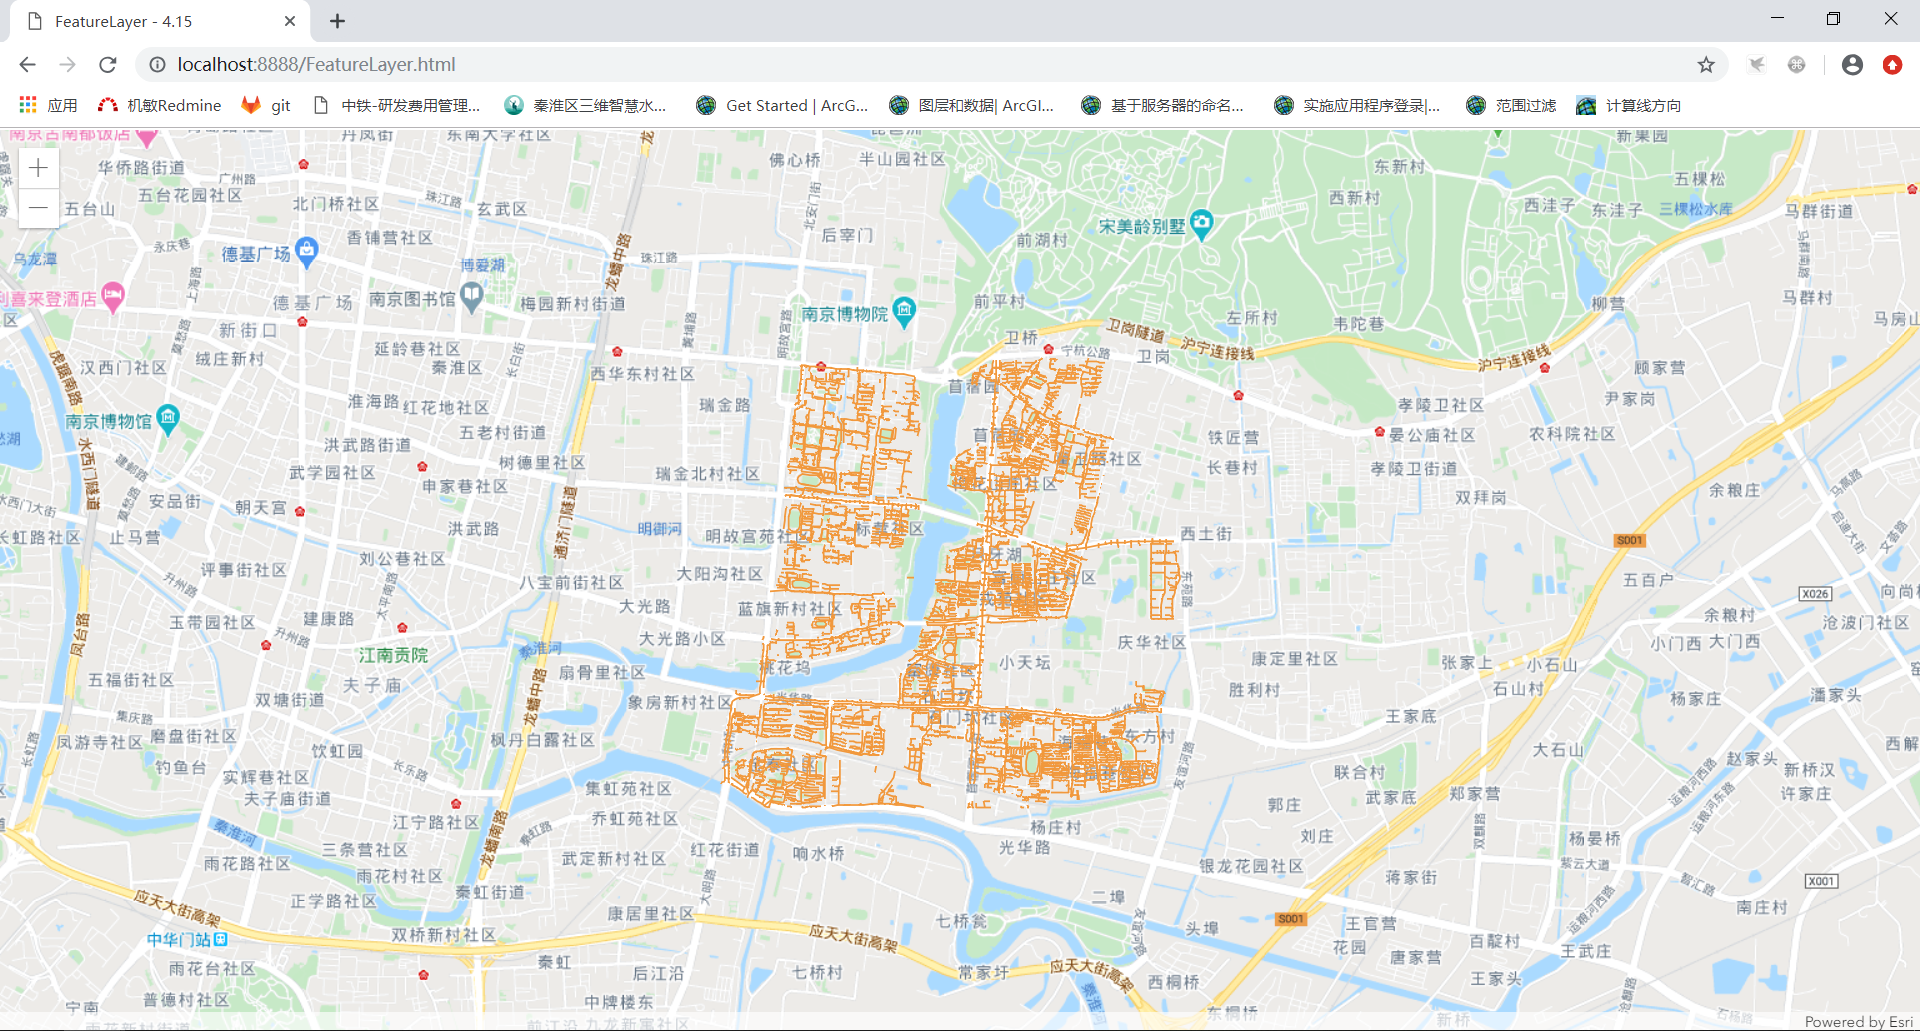Click the map Zoom Out control
Image resolution: width=1920 pixels, height=1031 pixels.
click(x=37, y=207)
